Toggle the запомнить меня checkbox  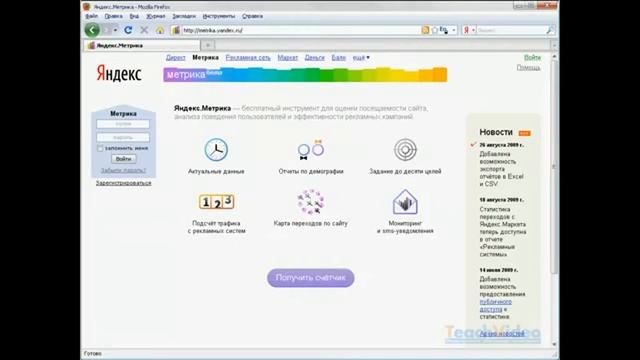pos(100,148)
